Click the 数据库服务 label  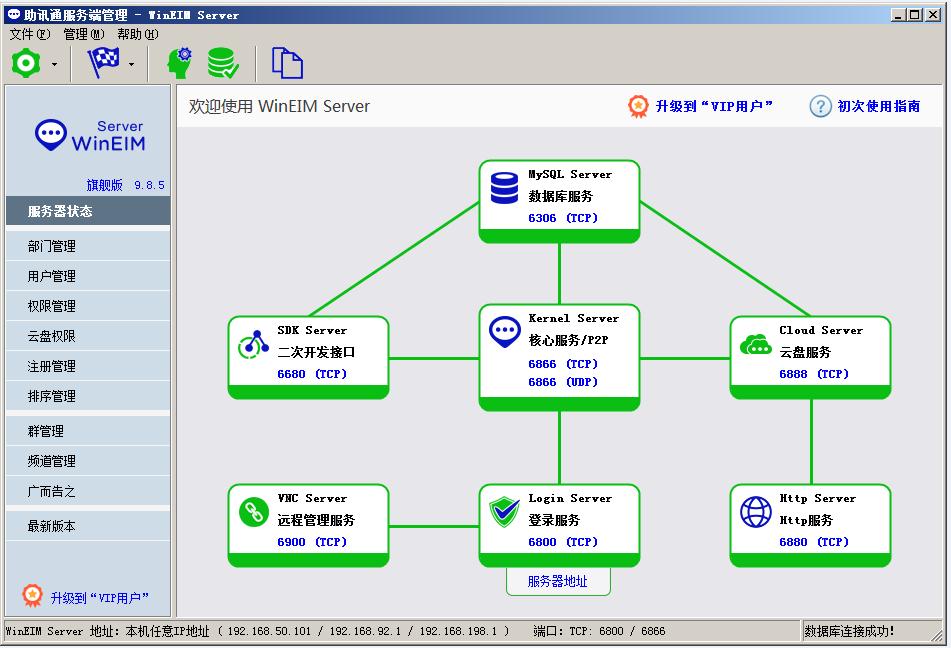coord(560,197)
